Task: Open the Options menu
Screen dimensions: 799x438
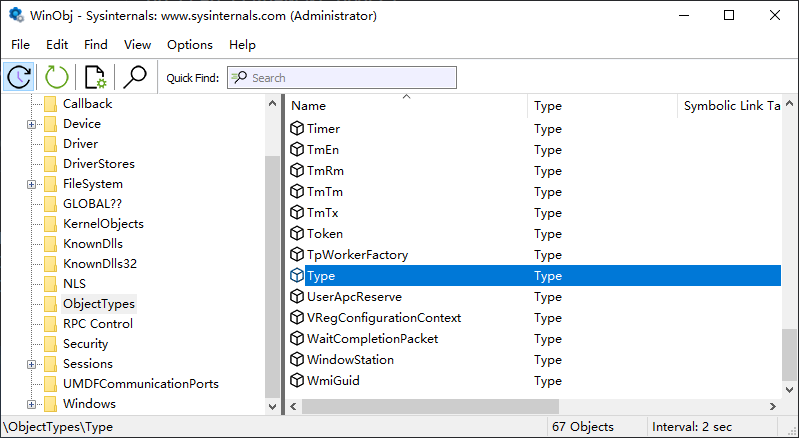Action: coord(190,45)
